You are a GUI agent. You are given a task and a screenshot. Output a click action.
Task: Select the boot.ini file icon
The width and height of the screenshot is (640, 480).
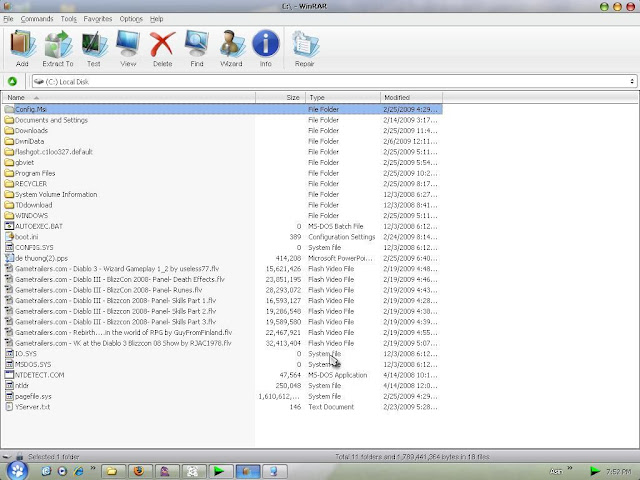pyautogui.click(x=9, y=237)
